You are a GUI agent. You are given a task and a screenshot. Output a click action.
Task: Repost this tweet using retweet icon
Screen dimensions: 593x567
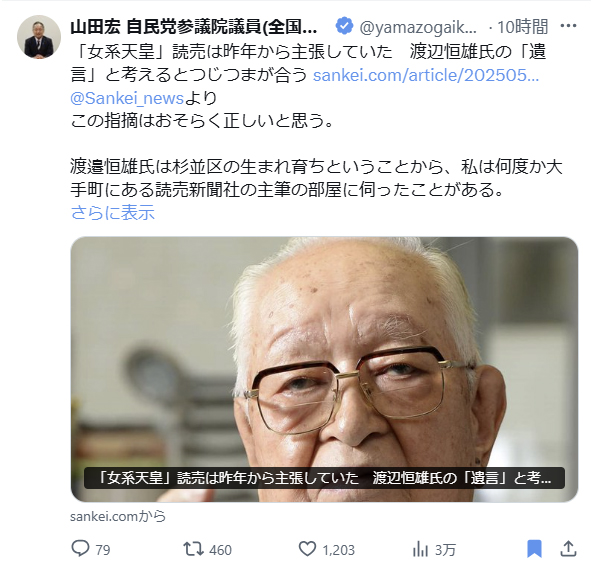(x=193, y=549)
